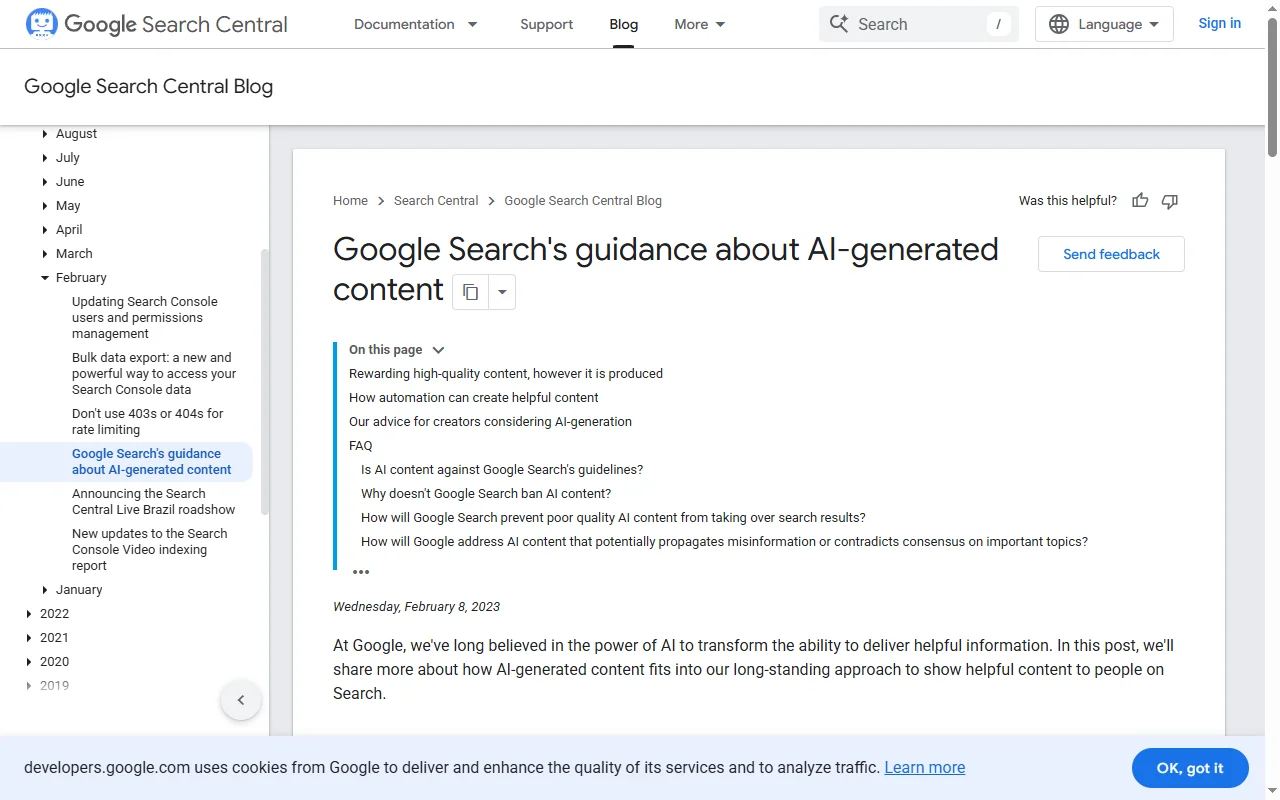
Task: Copy page using the copy icon button
Action: pyautogui.click(x=470, y=292)
